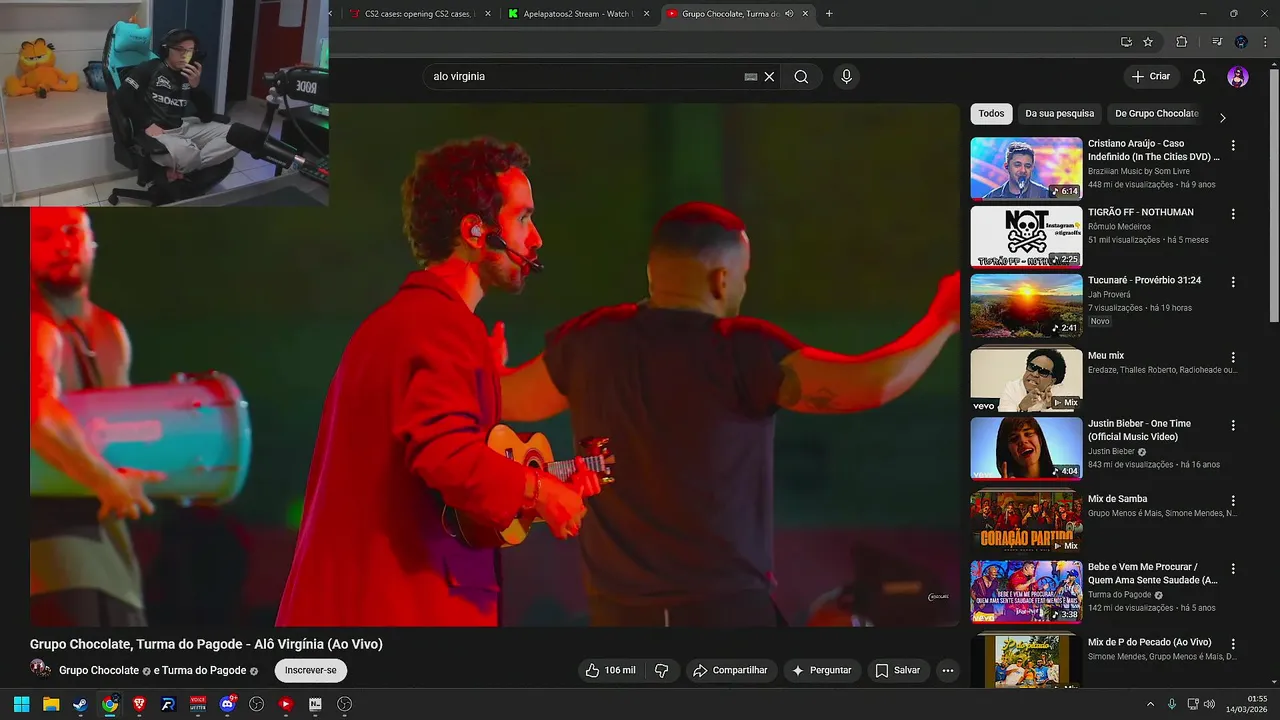This screenshot has width=1280, height=720.
Task: Close the Apelapatoos2 Stream tab
Action: point(647,14)
